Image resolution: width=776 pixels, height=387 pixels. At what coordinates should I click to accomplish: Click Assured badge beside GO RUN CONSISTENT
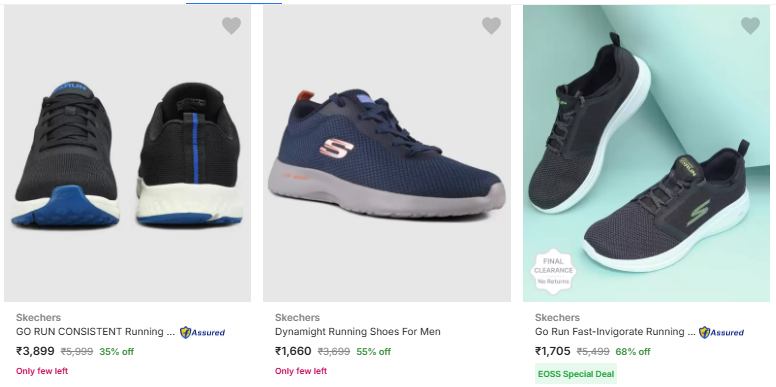[202, 332]
